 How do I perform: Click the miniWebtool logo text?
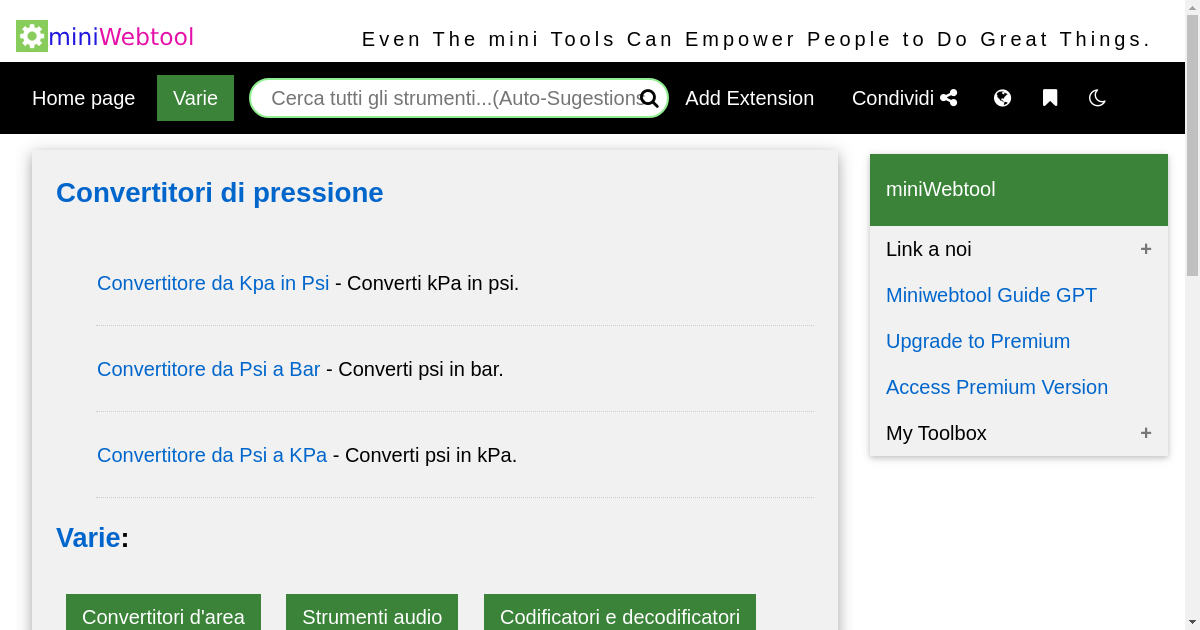tap(121, 37)
